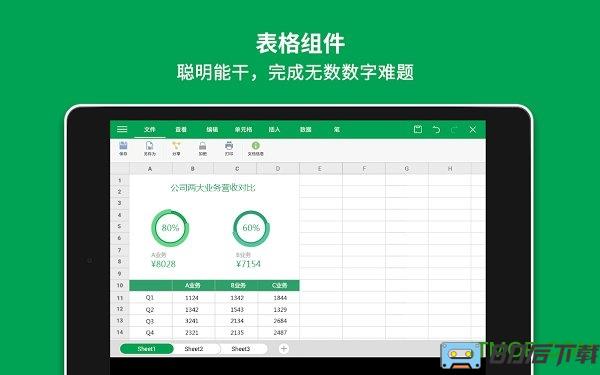Click cell with value 1329
Viewport: 600px width, 375px height.
pyautogui.click(x=280, y=309)
